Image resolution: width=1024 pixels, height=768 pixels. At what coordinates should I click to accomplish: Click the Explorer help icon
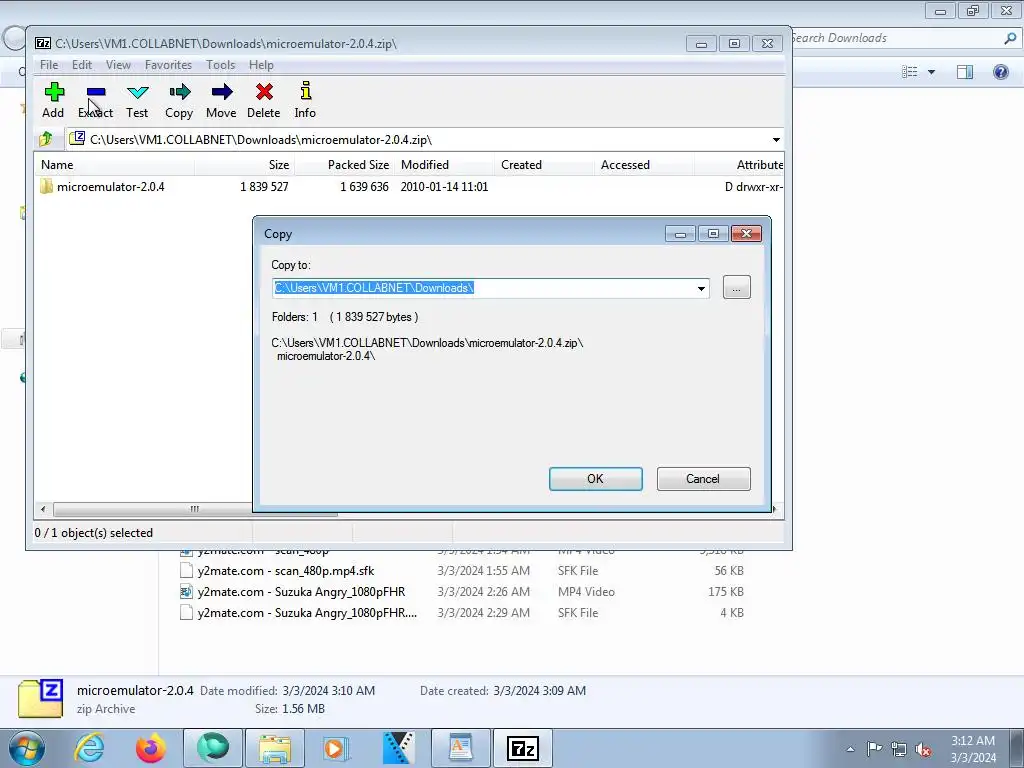pyautogui.click(x=1000, y=72)
